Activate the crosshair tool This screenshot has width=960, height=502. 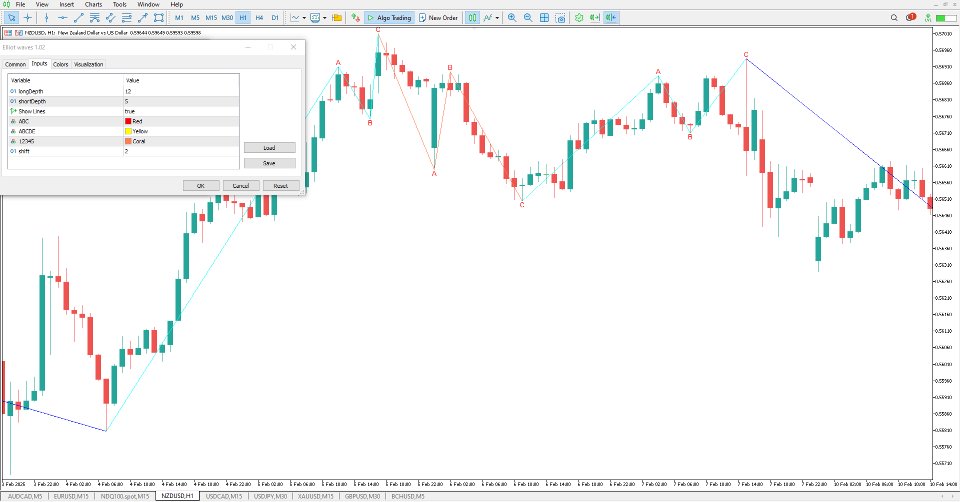(28, 18)
